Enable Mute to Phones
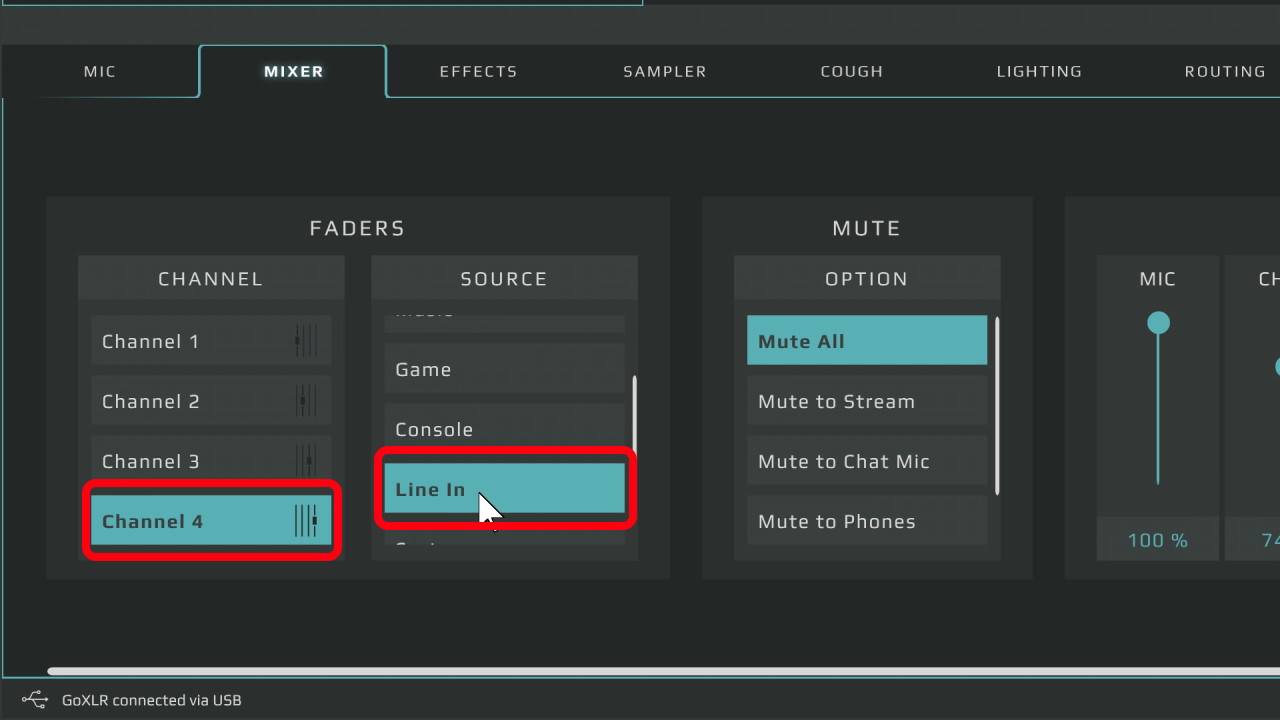This screenshot has height=720, width=1280. (x=866, y=521)
